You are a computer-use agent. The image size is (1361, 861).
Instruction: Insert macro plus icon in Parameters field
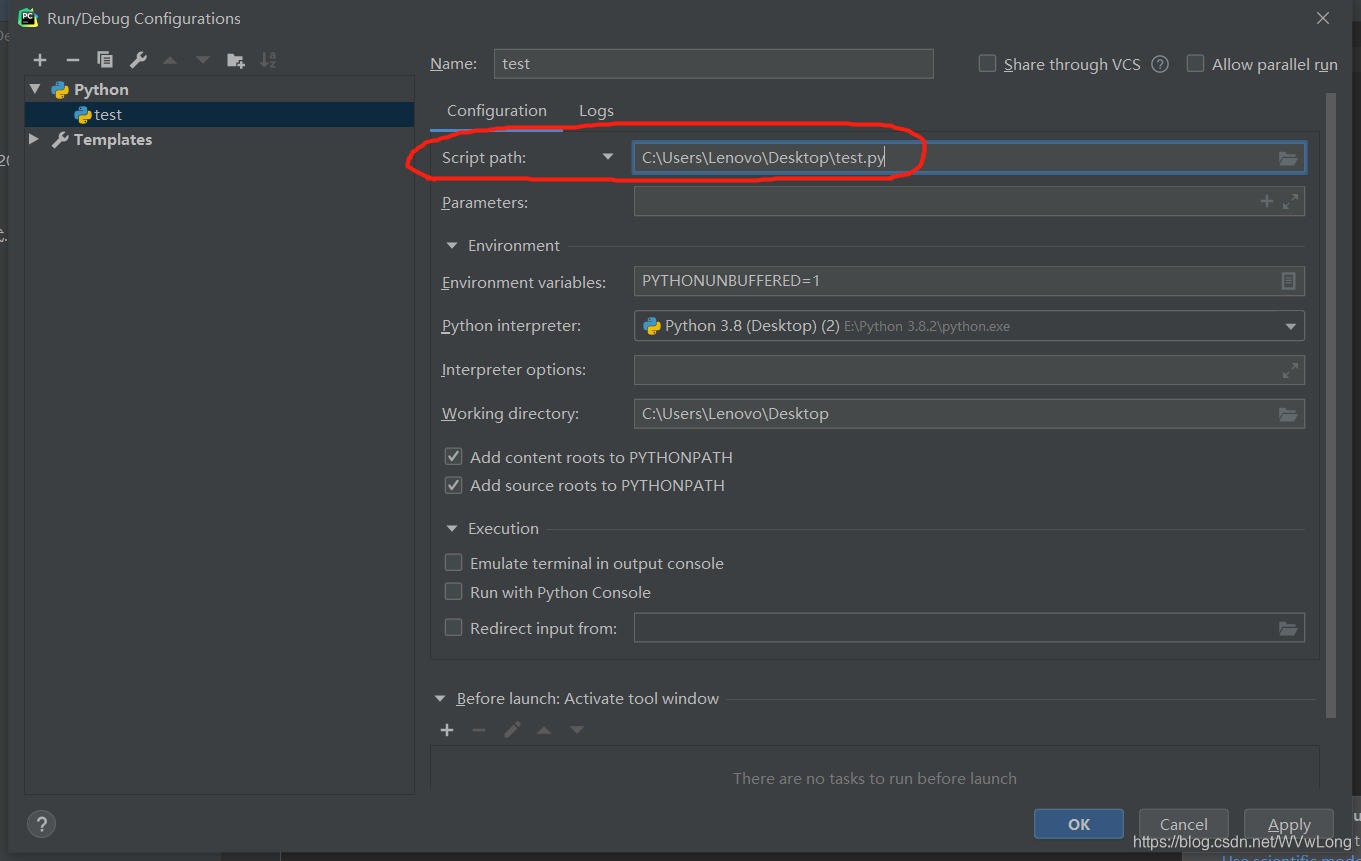(x=1267, y=202)
